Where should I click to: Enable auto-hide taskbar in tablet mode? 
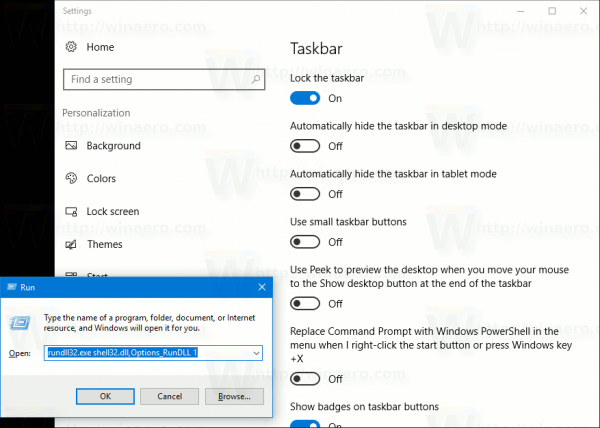(305, 194)
